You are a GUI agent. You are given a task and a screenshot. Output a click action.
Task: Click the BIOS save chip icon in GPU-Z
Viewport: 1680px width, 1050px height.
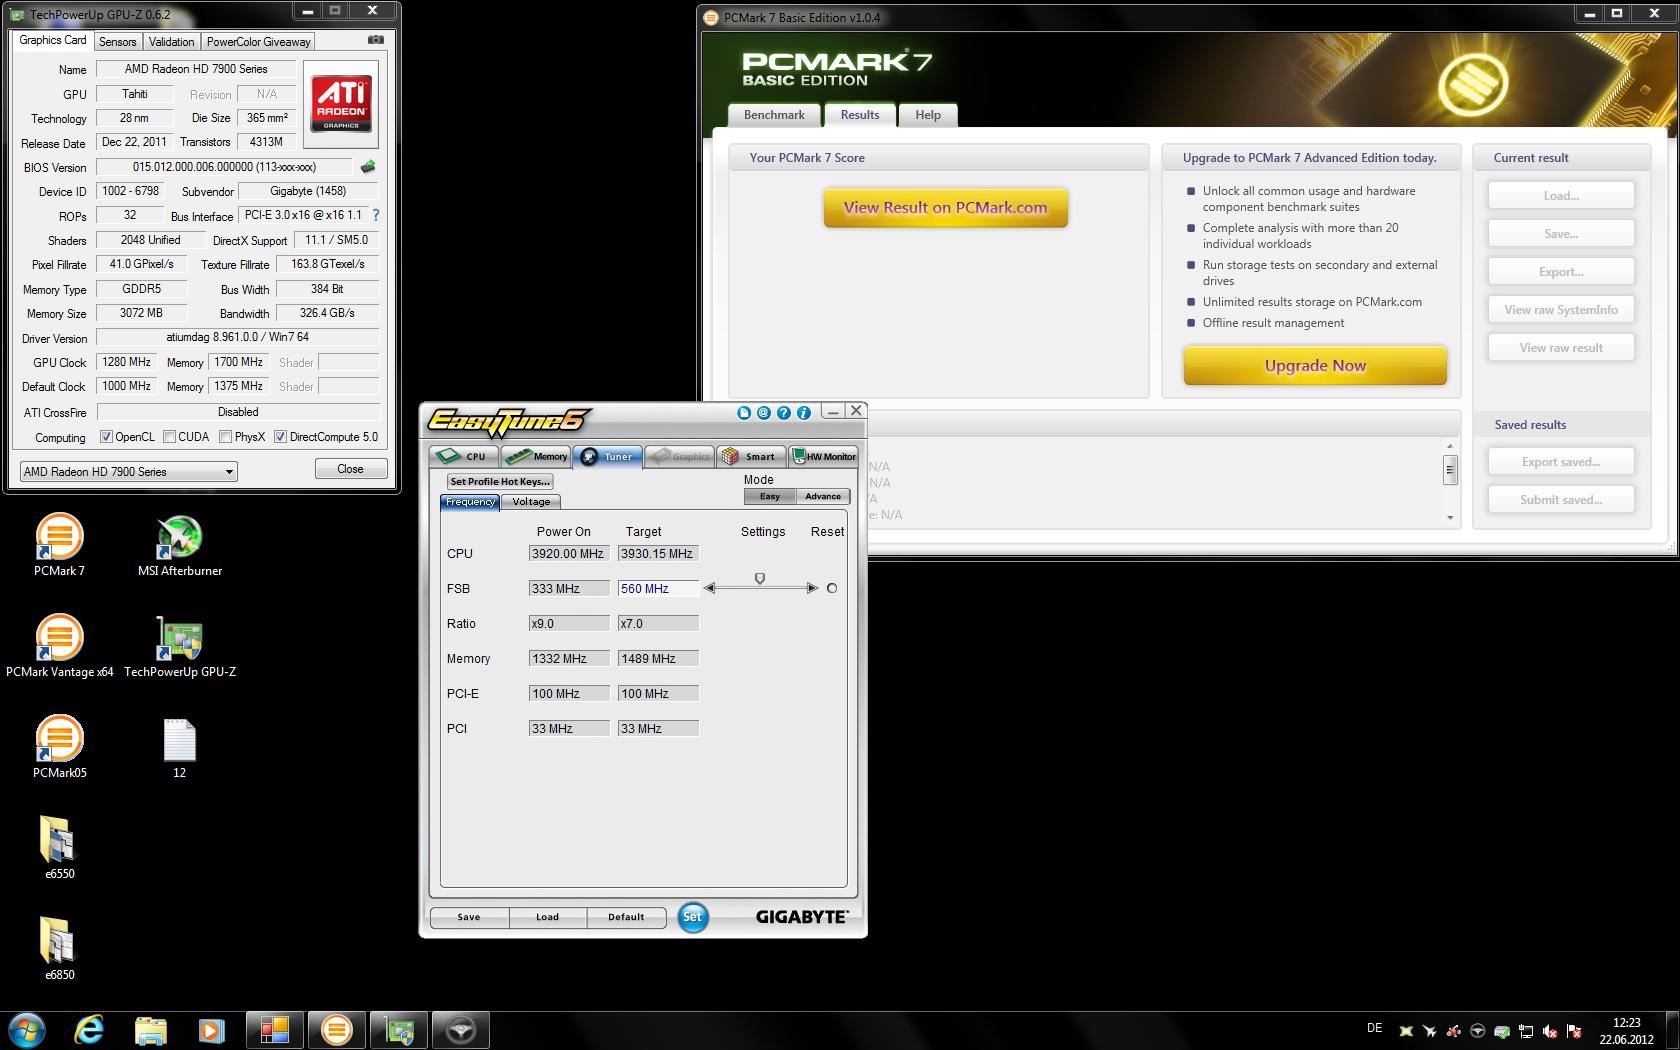click(x=368, y=167)
